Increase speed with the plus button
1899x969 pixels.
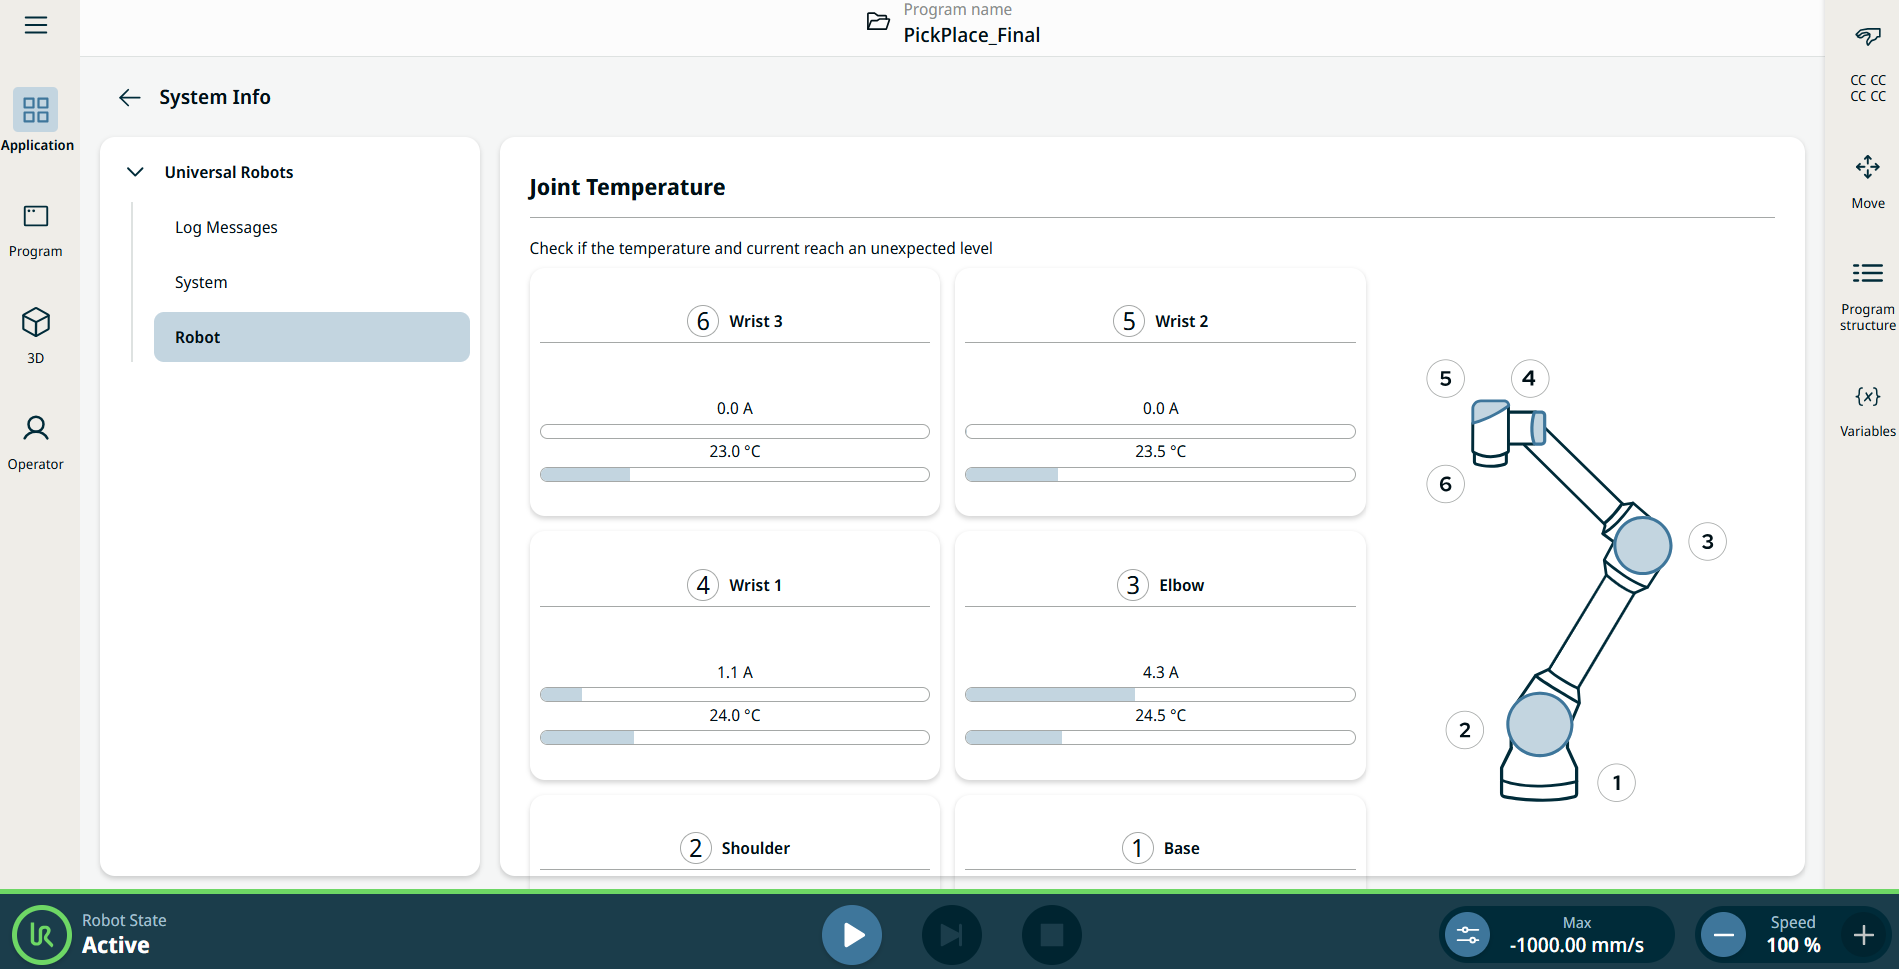tap(1863, 935)
